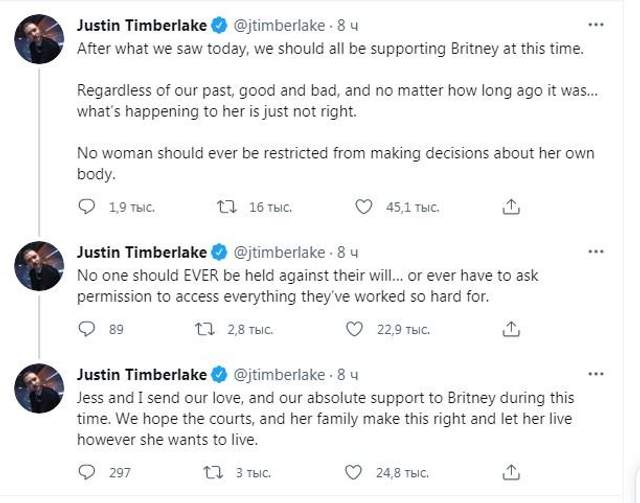This screenshot has width=640, height=503.
Task: Open the '8 ч' timestamp on third tweet
Action: [x=348, y=375]
